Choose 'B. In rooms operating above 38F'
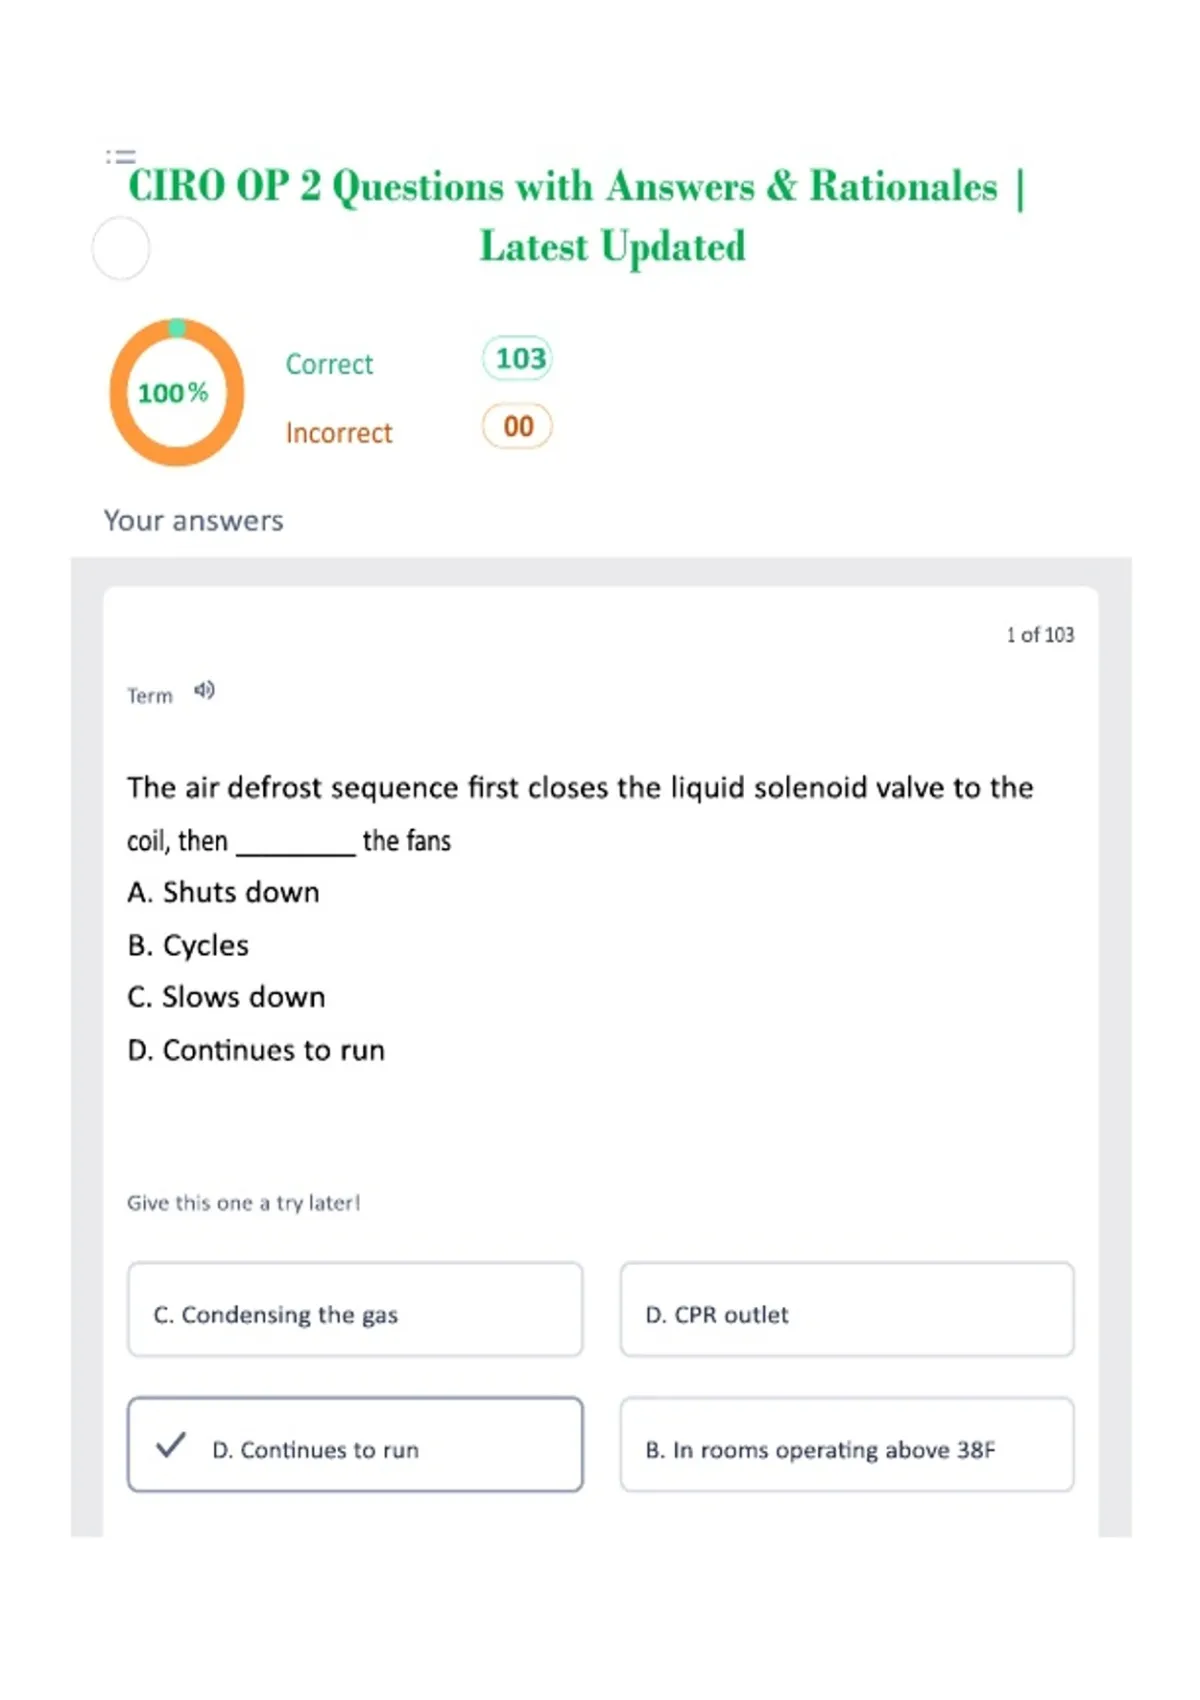Image resolution: width=1200 pixels, height=1700 pixels. click(x=847, y=1445)
